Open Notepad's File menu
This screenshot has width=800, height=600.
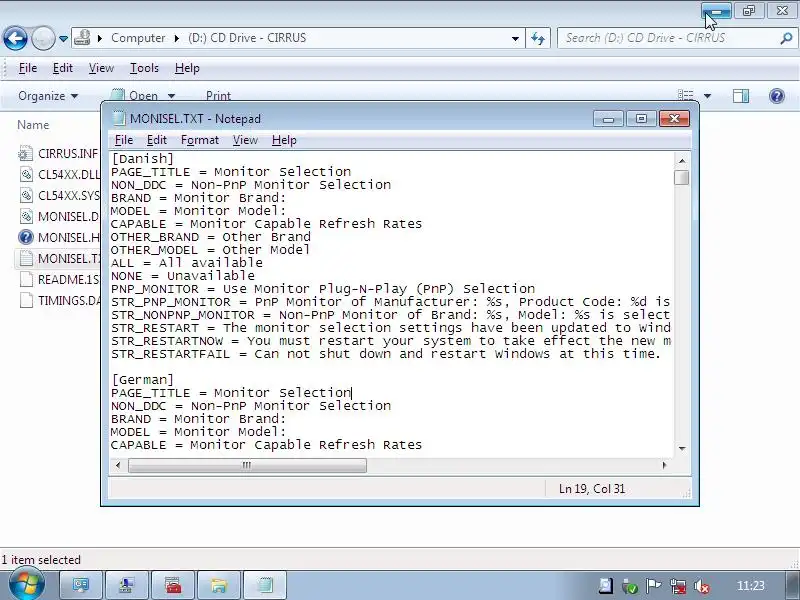(x=123, y=140)
